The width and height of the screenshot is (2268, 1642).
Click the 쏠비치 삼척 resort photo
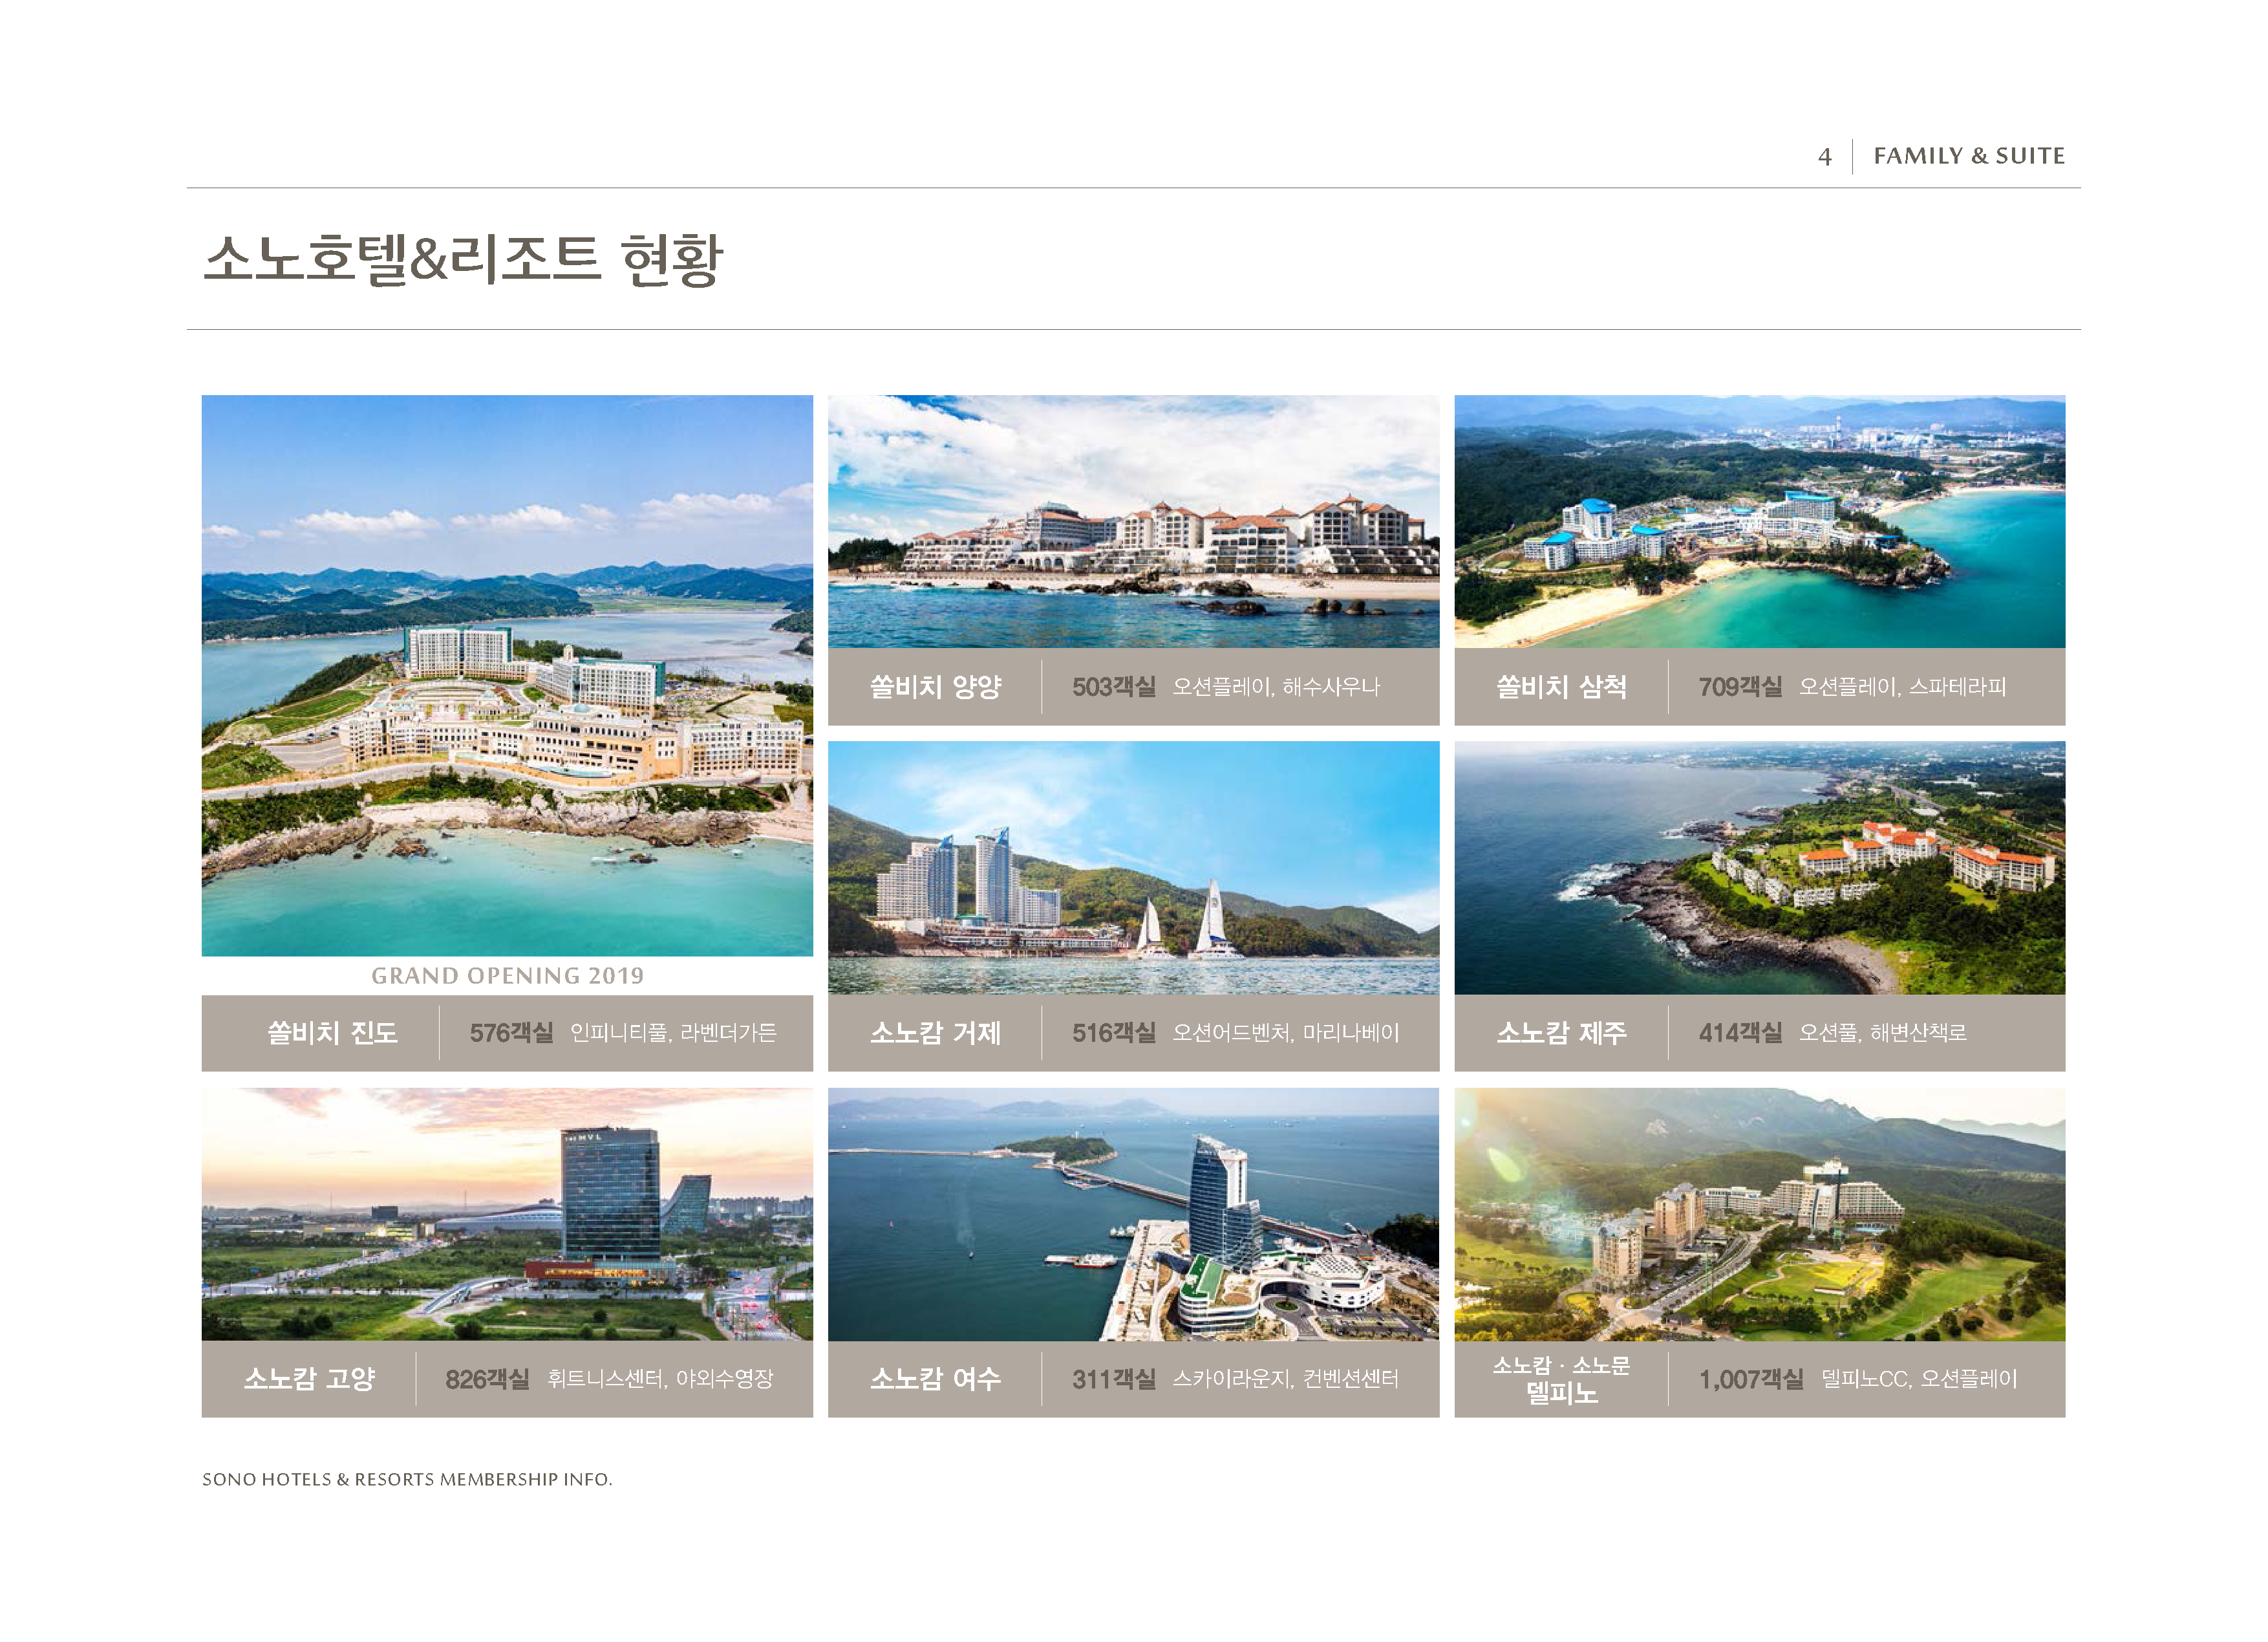pyautogui.click(x=1759, y=521)
